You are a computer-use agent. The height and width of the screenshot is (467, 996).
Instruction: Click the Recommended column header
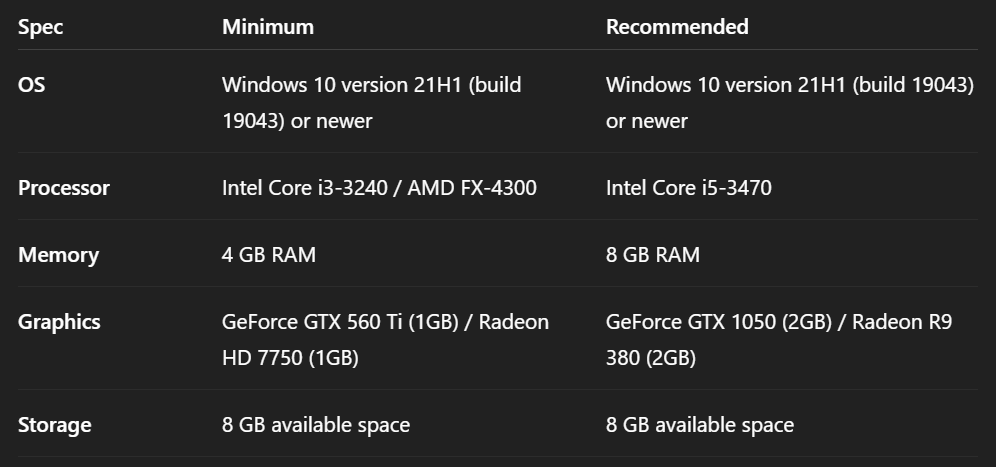[x=676, y=27]
